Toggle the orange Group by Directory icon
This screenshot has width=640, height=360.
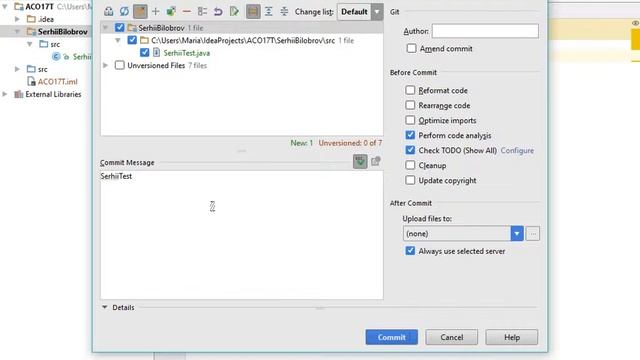(140, 11)
